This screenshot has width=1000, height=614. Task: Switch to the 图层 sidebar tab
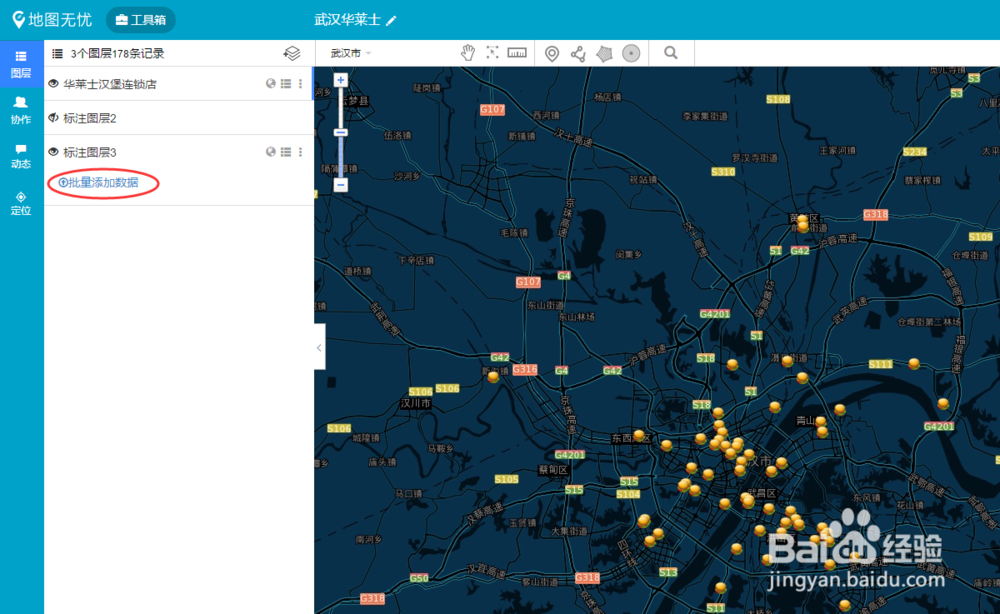click(21, 64)
